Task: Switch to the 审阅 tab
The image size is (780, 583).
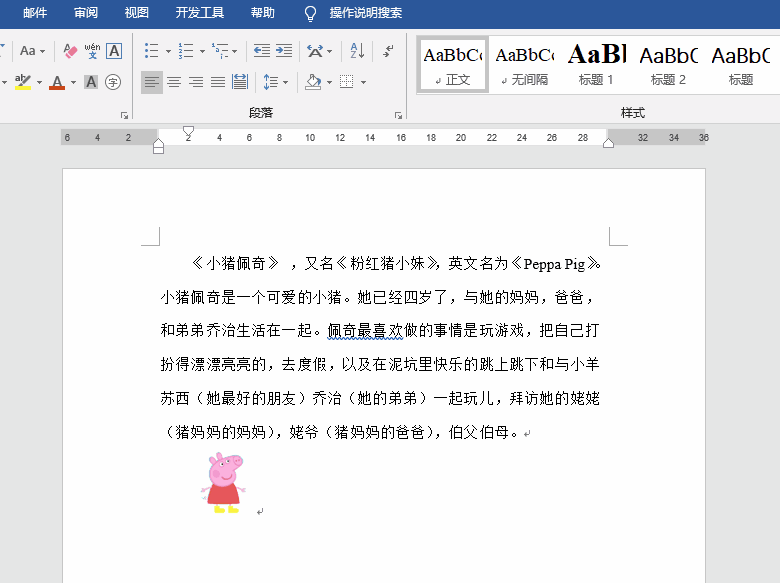Action: [86, 12]
